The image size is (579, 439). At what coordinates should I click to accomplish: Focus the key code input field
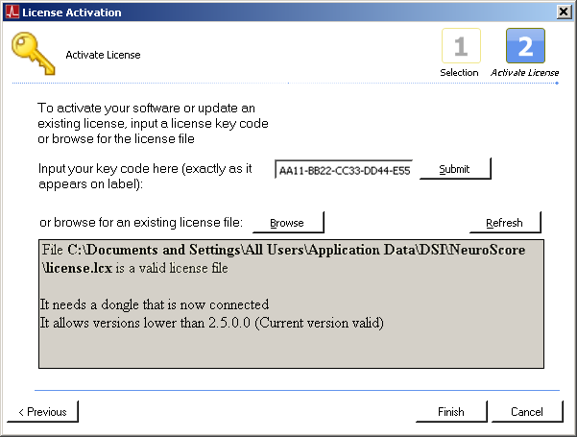pos(344,170)
